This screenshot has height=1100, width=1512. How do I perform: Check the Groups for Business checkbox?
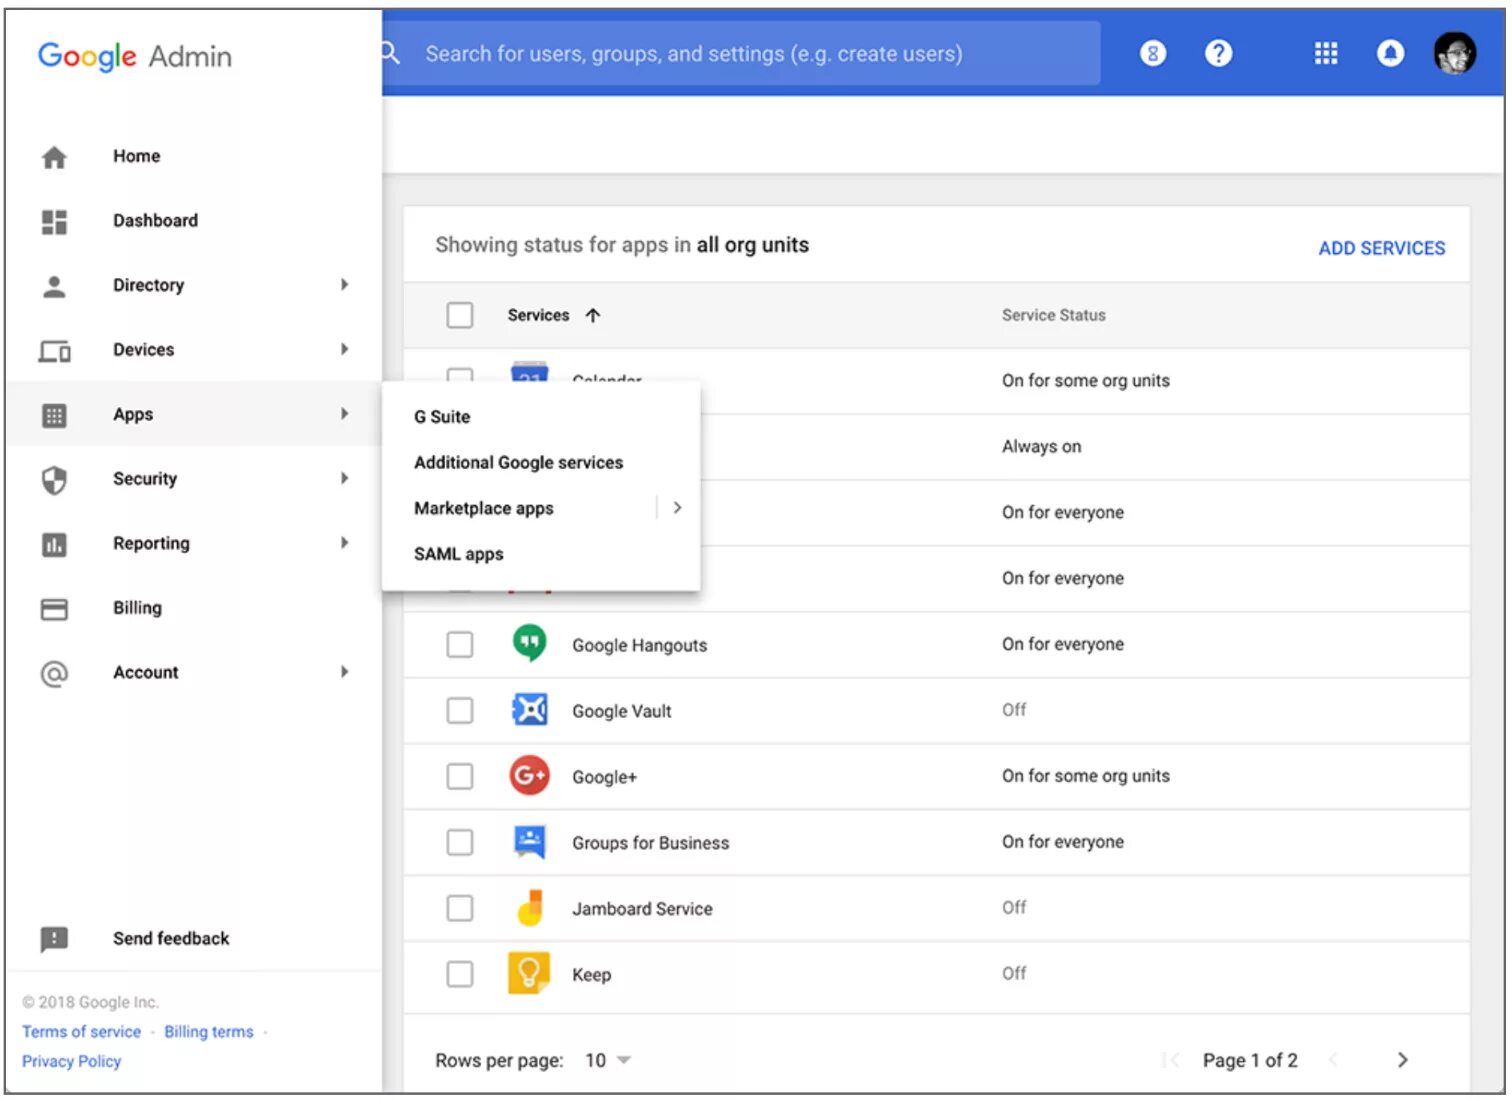click(460, 843)
